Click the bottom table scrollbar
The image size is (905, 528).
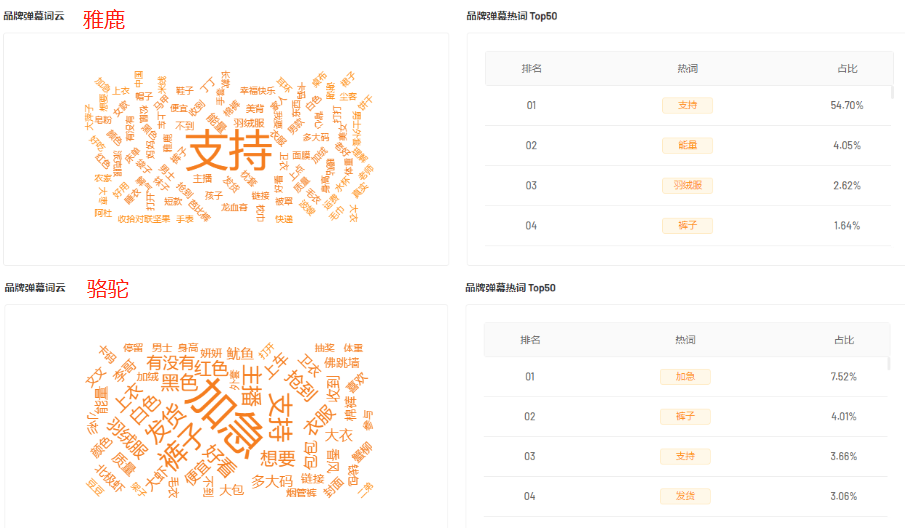coord(889,364)
